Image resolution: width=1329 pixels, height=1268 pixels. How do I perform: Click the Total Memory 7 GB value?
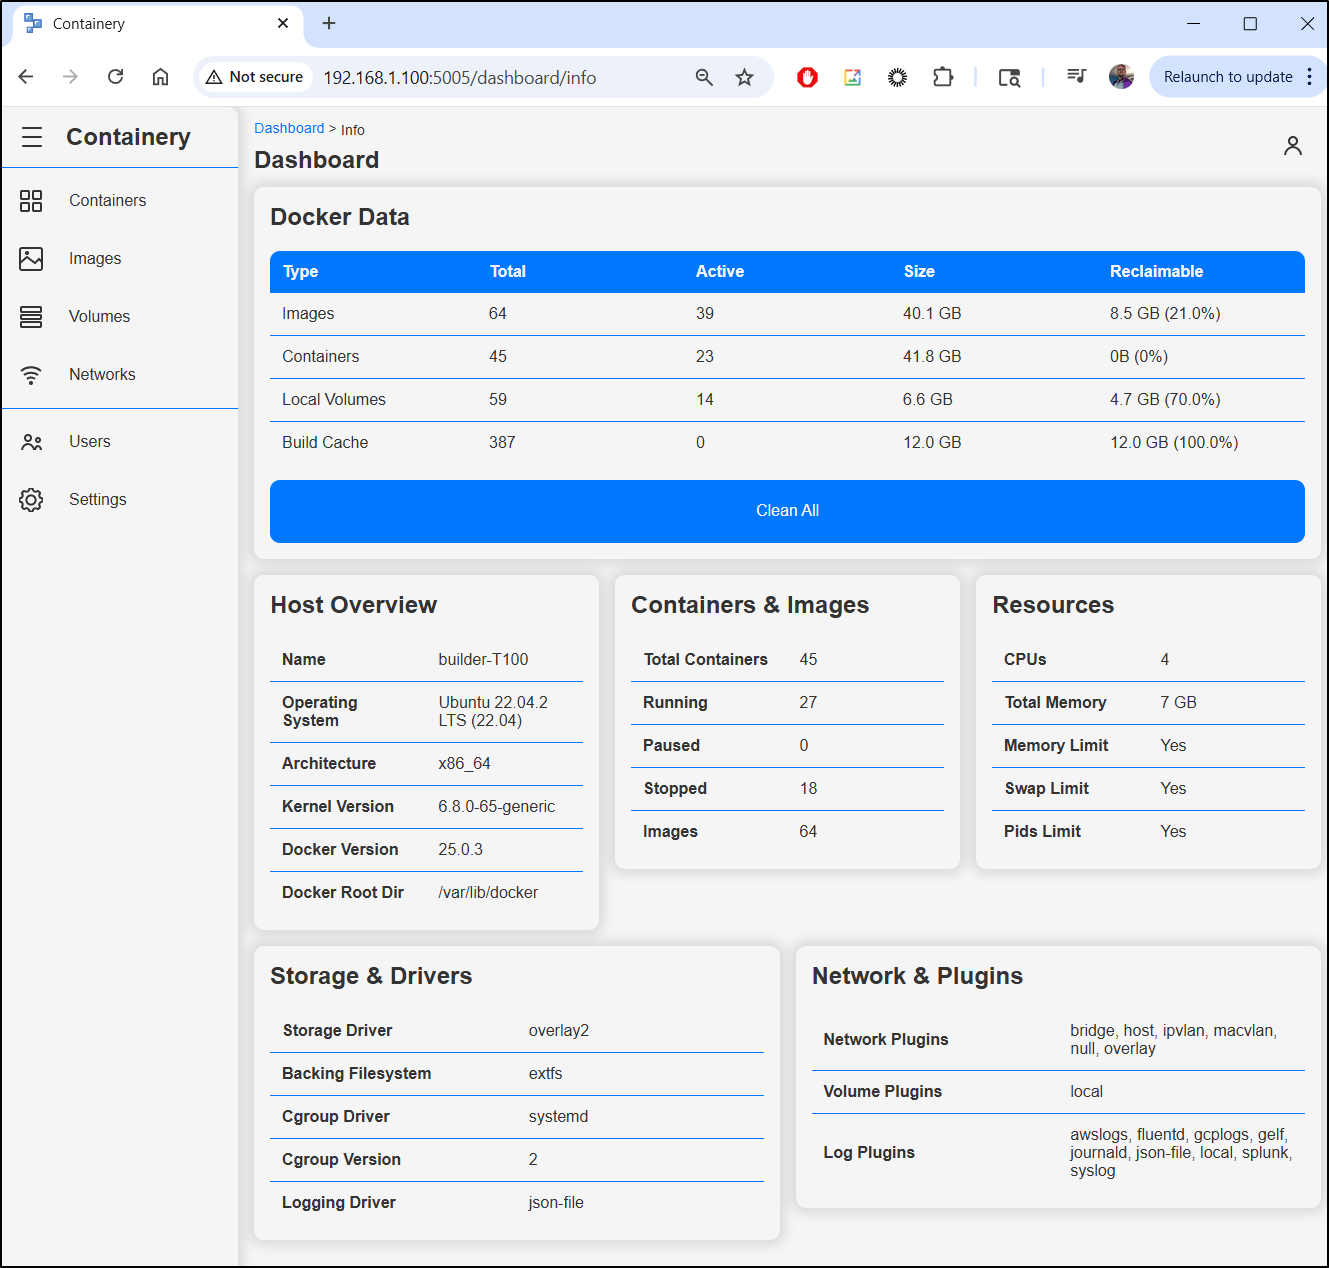click(x=1178, y=703)
